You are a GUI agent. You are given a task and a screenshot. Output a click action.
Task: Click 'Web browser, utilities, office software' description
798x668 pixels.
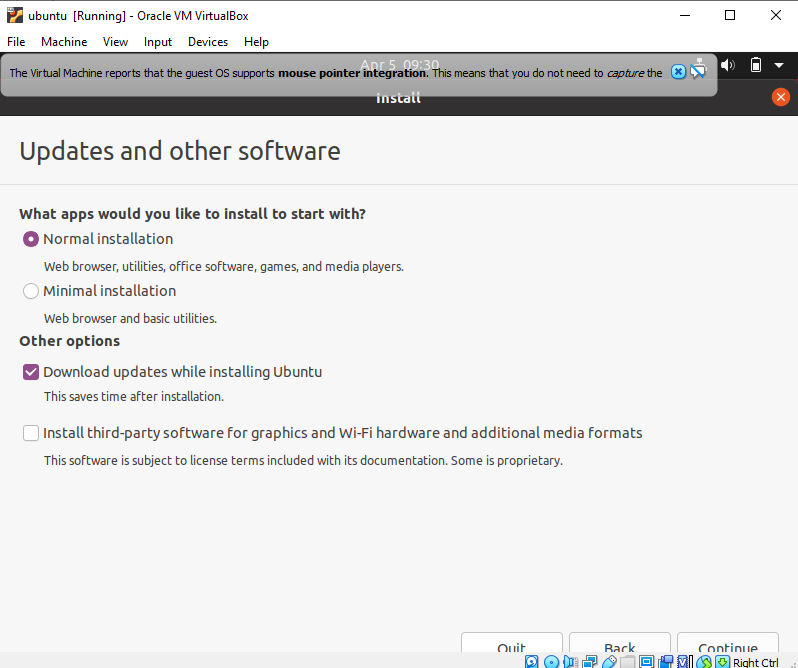pyautogui.click(x=224, y=267)
